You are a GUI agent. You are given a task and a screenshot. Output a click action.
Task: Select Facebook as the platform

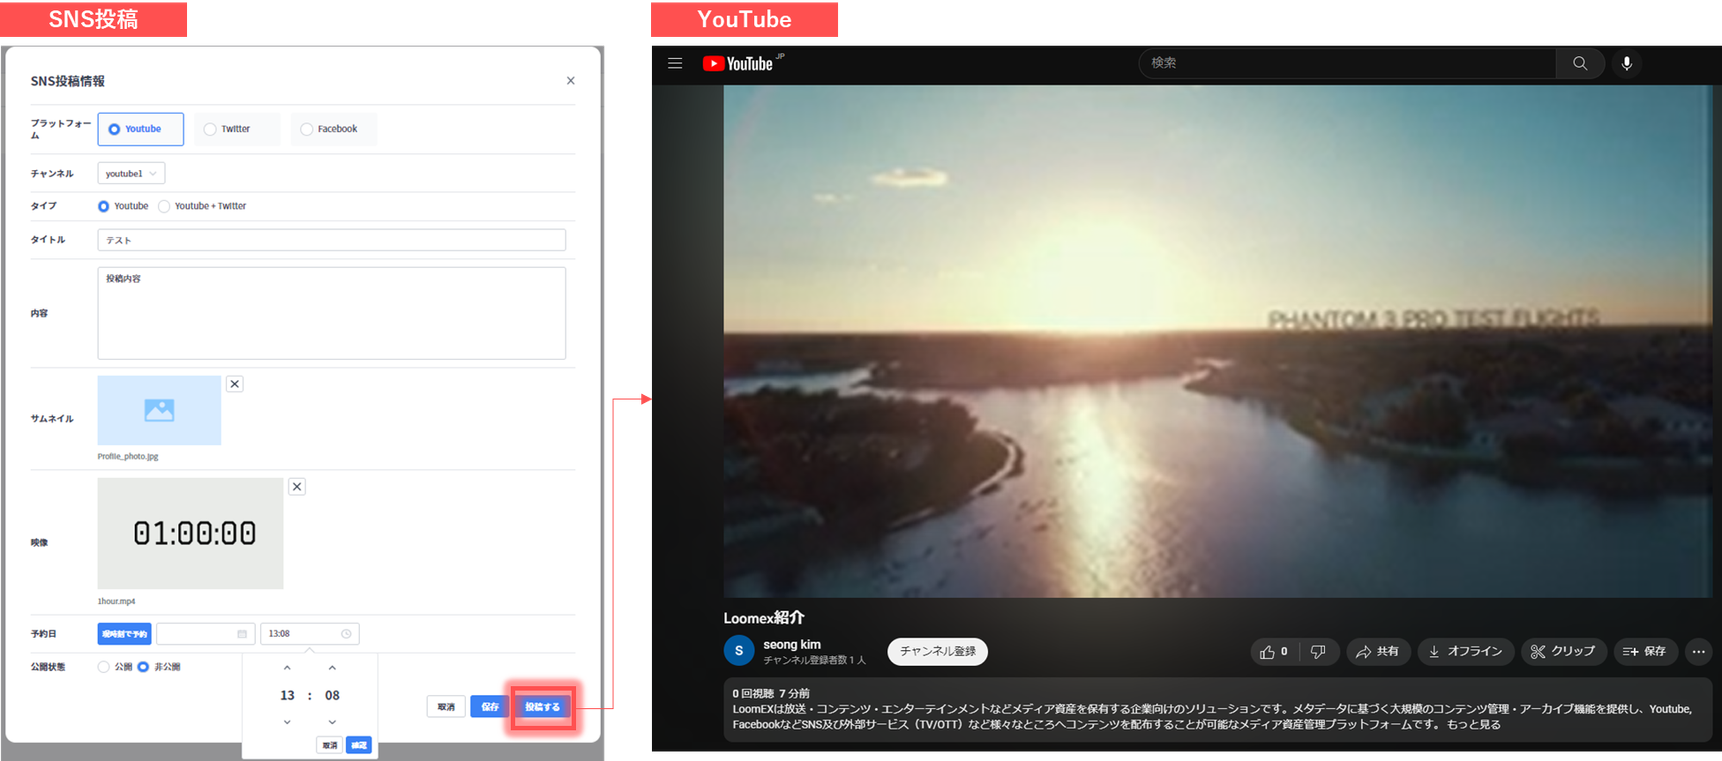coord(307,129)
